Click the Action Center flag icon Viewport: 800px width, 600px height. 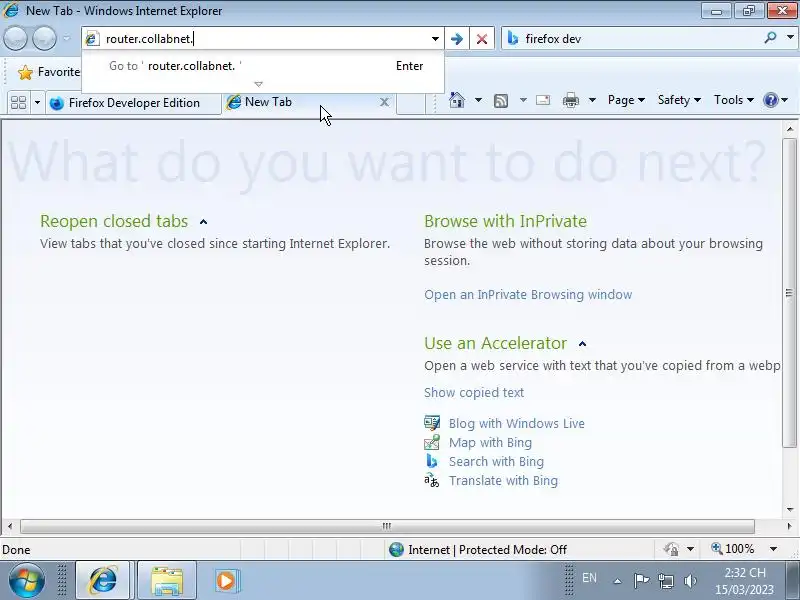(x=641, y=581)
